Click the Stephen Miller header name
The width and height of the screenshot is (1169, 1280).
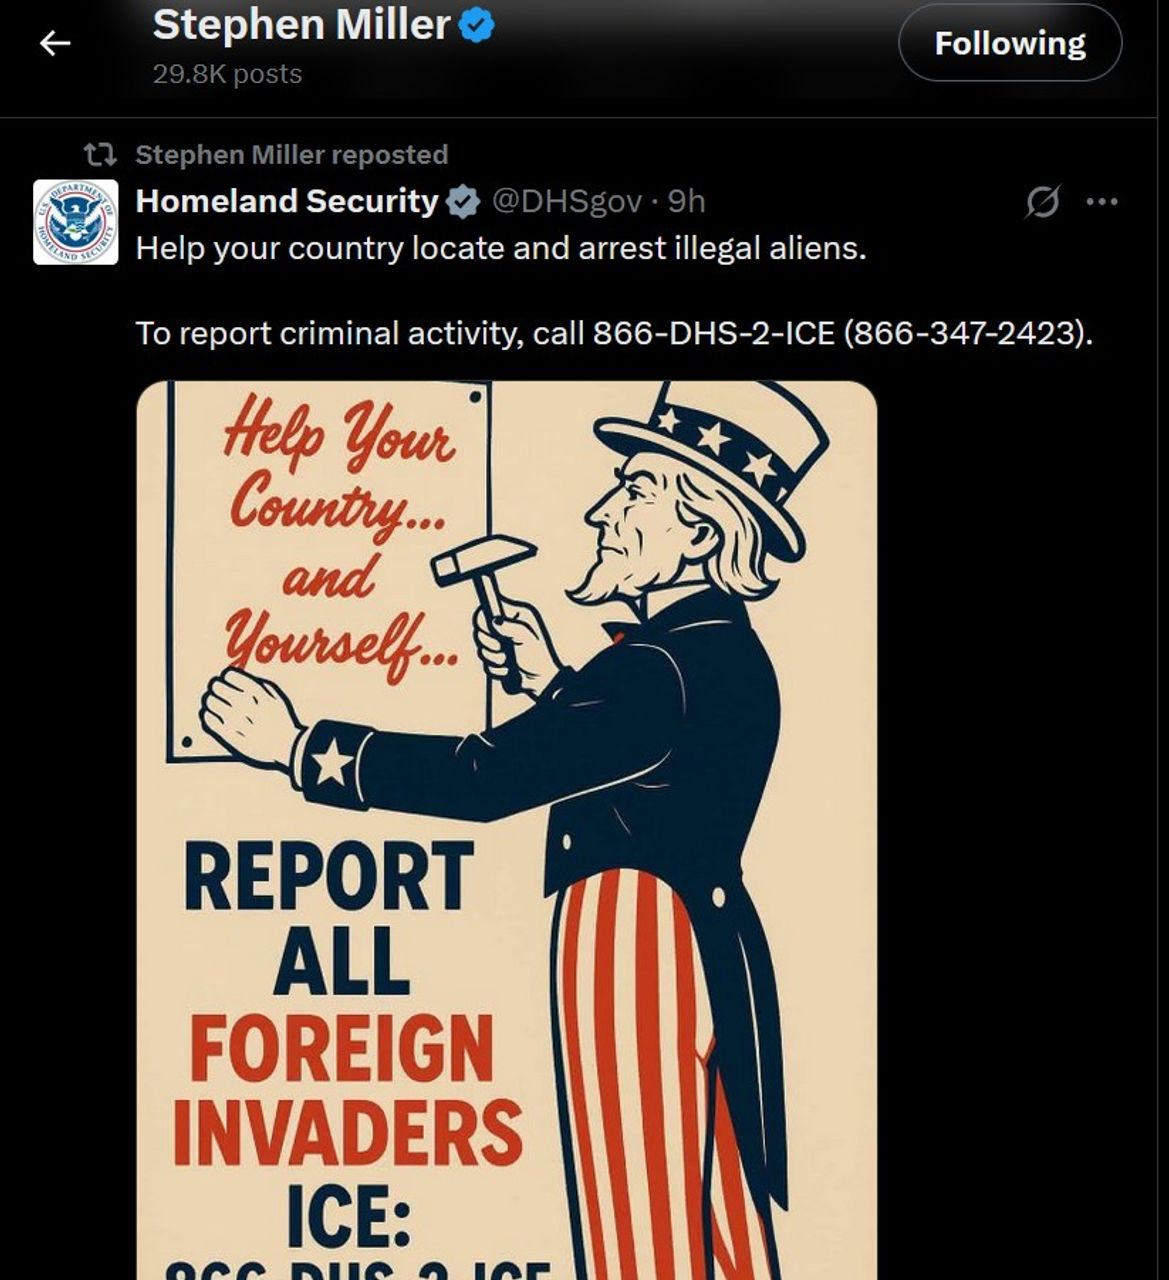tap(301, 24)
